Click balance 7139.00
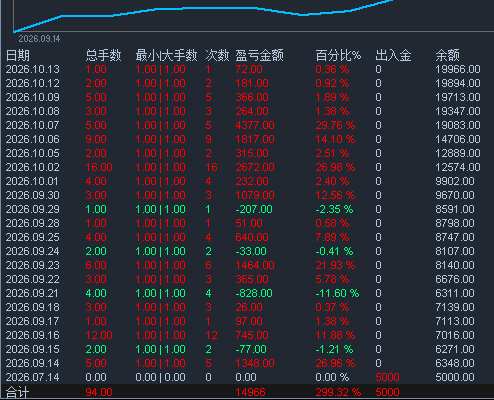 coord(455,307)
